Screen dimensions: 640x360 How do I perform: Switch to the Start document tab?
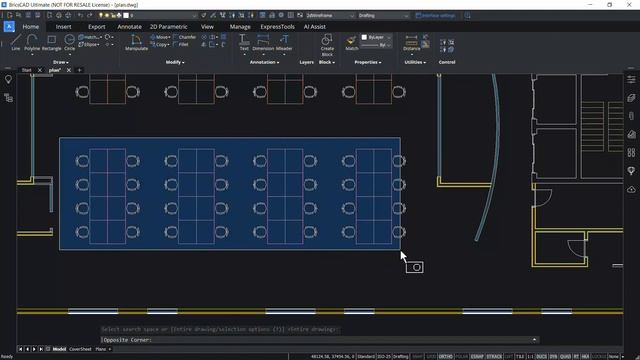(x=27, y=70)
